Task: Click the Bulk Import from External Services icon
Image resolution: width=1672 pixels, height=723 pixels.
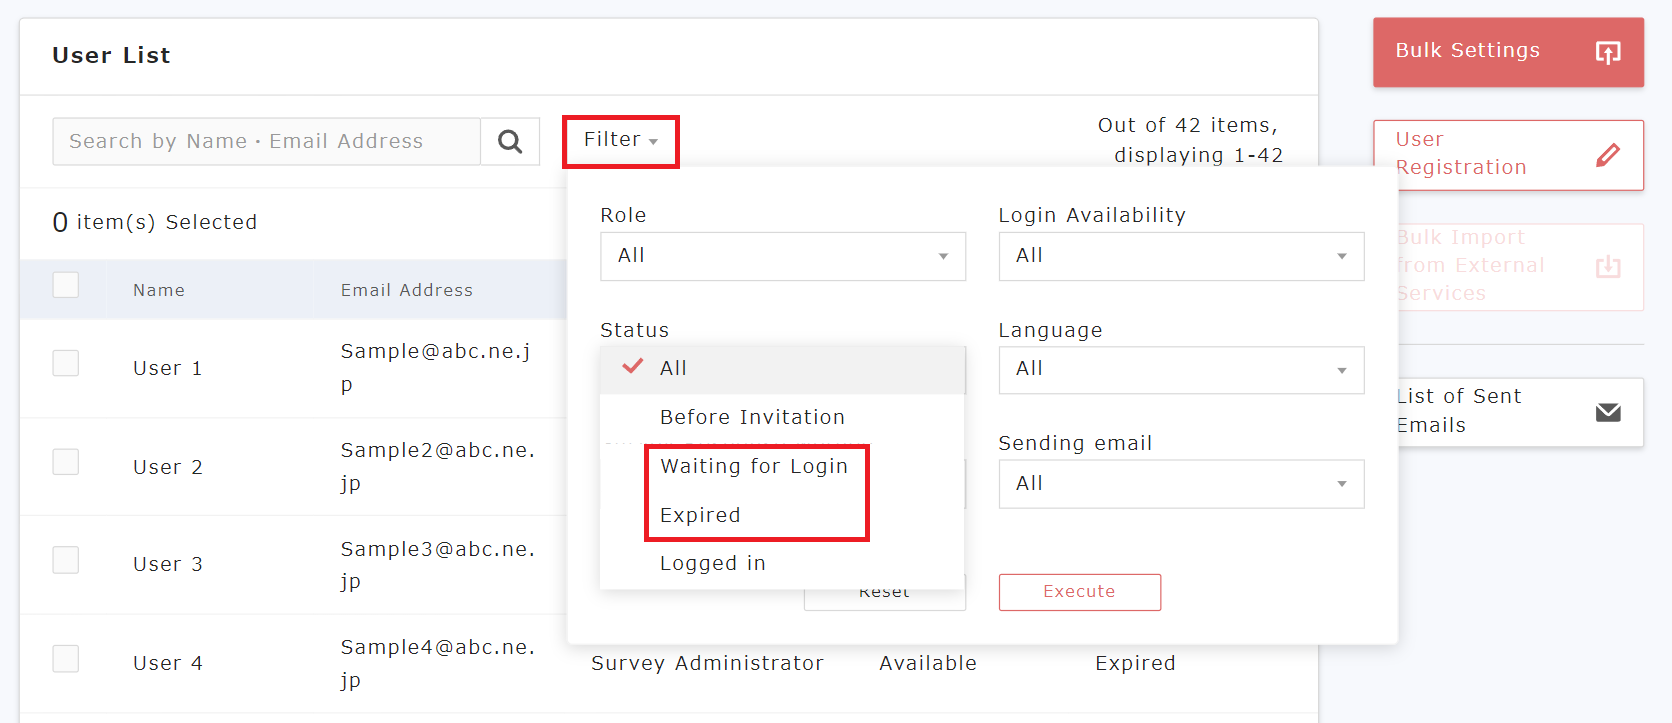Action: [x=1607, y=267]
